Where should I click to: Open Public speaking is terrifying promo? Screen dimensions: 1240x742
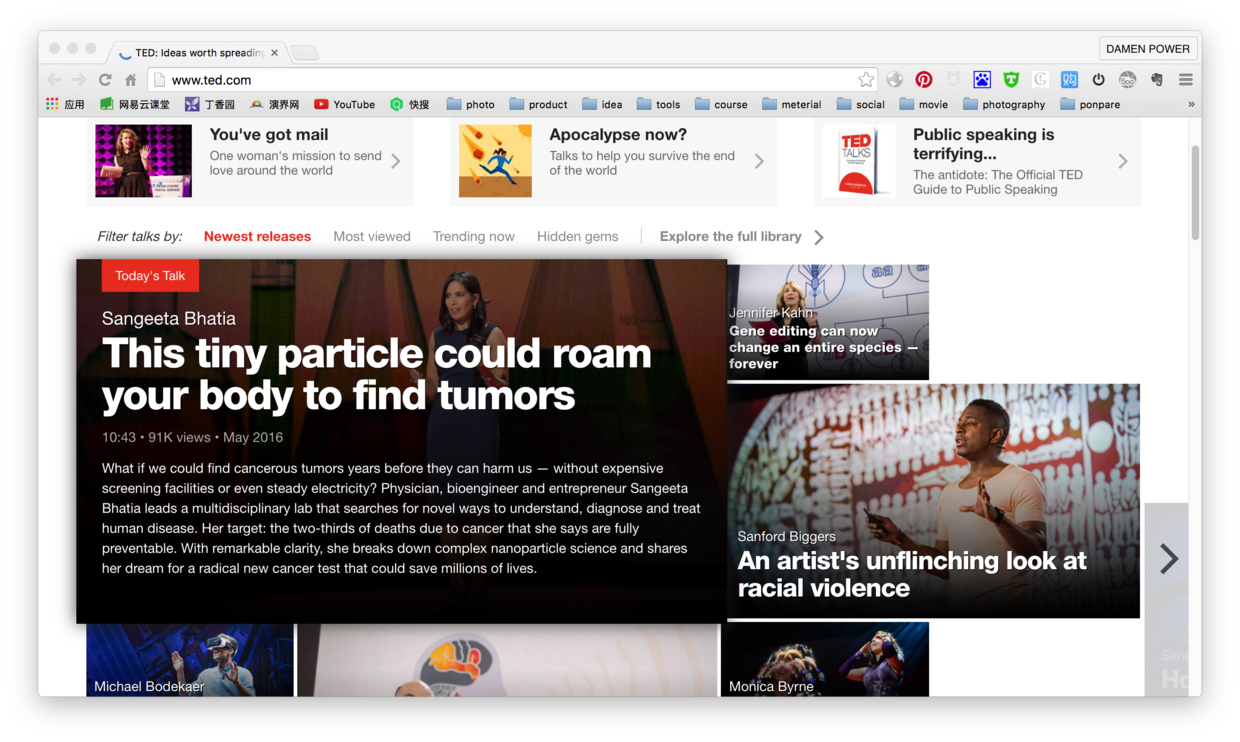pyautogui.click(x=977, y=161)
